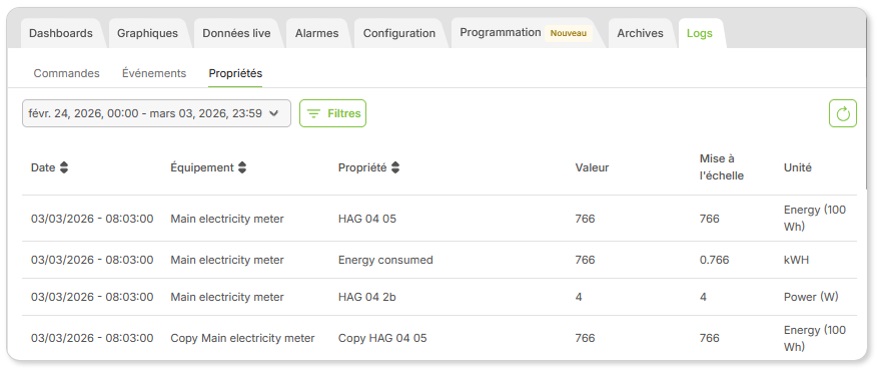Image resolution: width=879 pixels, height=370 pixels.
Task: Click the Valeur column header
Action: point(592,168)
